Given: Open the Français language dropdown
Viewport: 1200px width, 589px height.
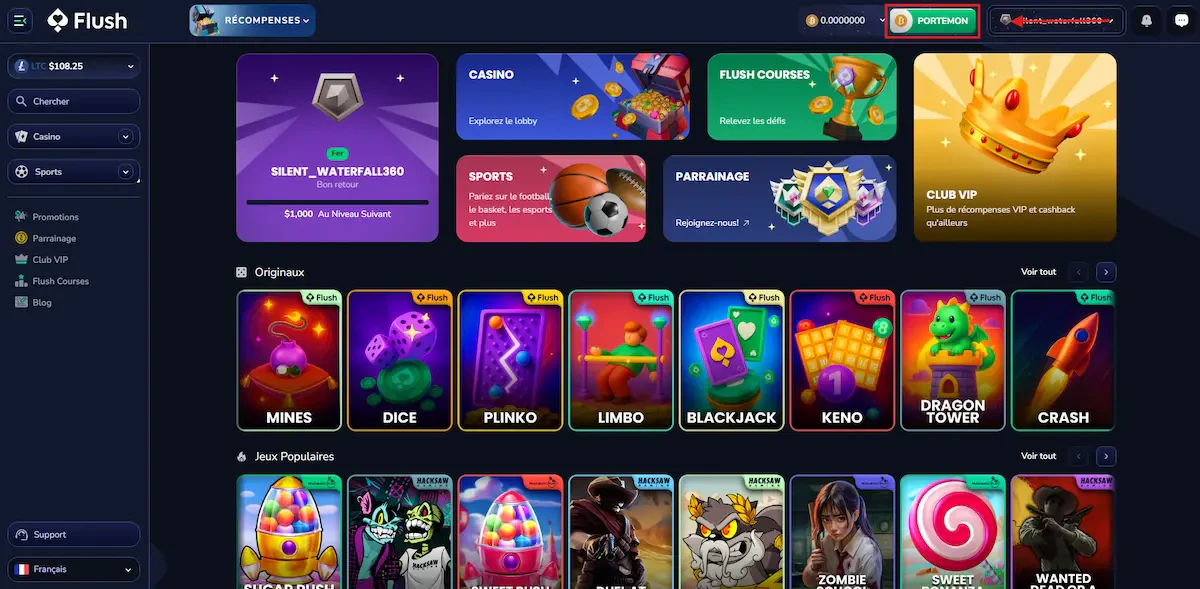Looking at the screenshot, I should coord(74,569).
